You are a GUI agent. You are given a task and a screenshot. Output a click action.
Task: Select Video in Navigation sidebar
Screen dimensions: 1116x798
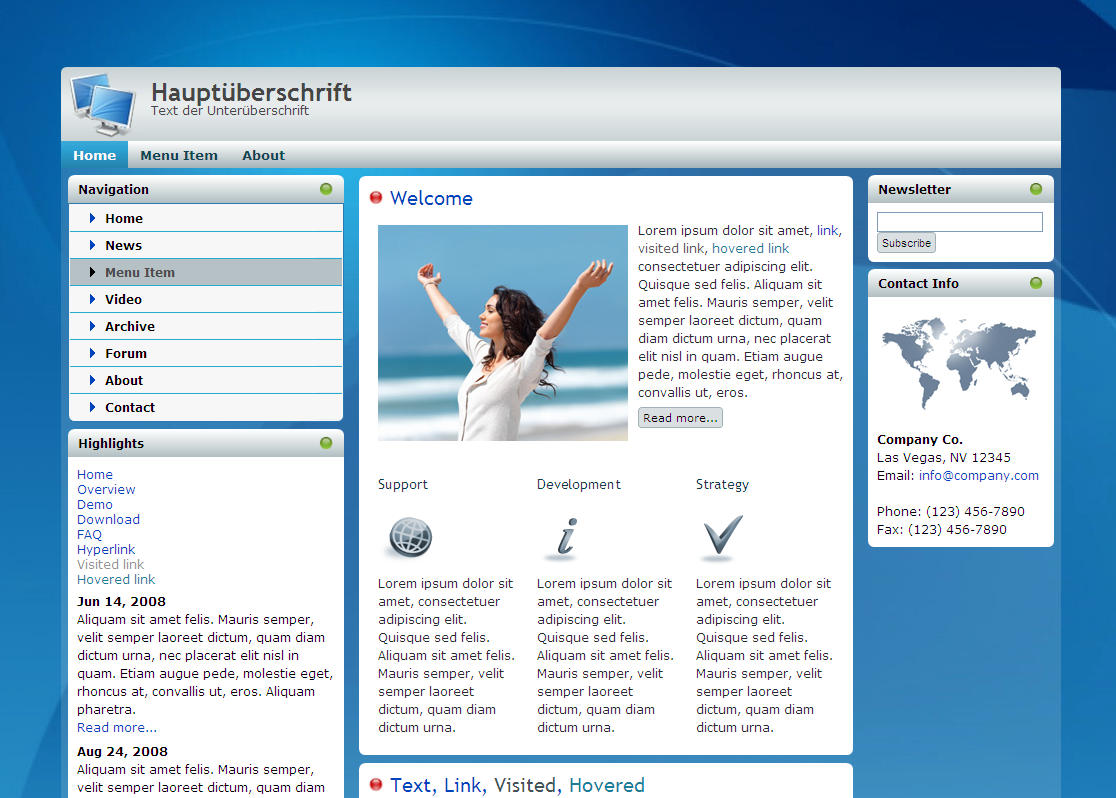click(206, 300)
